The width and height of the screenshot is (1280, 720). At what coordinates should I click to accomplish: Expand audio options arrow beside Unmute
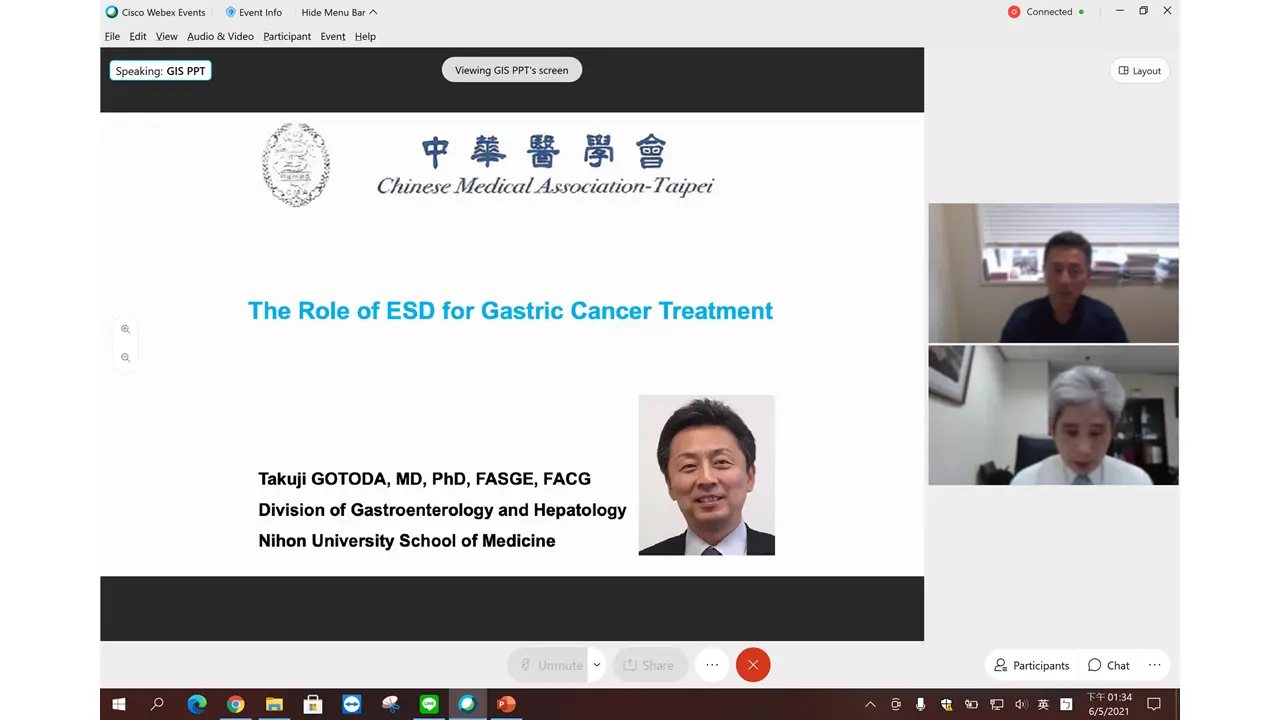pyautogui.click(x=597, y=665)
